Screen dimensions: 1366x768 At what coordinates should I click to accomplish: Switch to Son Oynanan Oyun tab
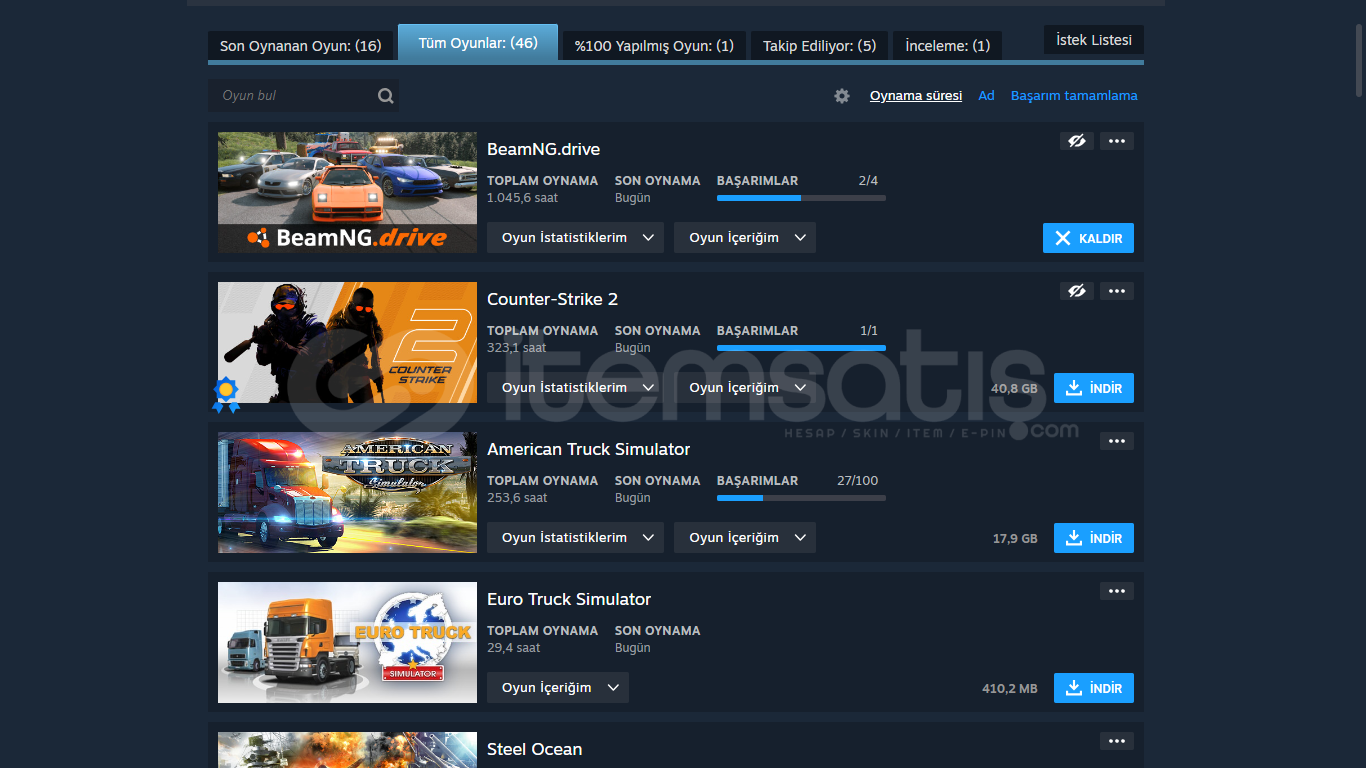(301, 46)
